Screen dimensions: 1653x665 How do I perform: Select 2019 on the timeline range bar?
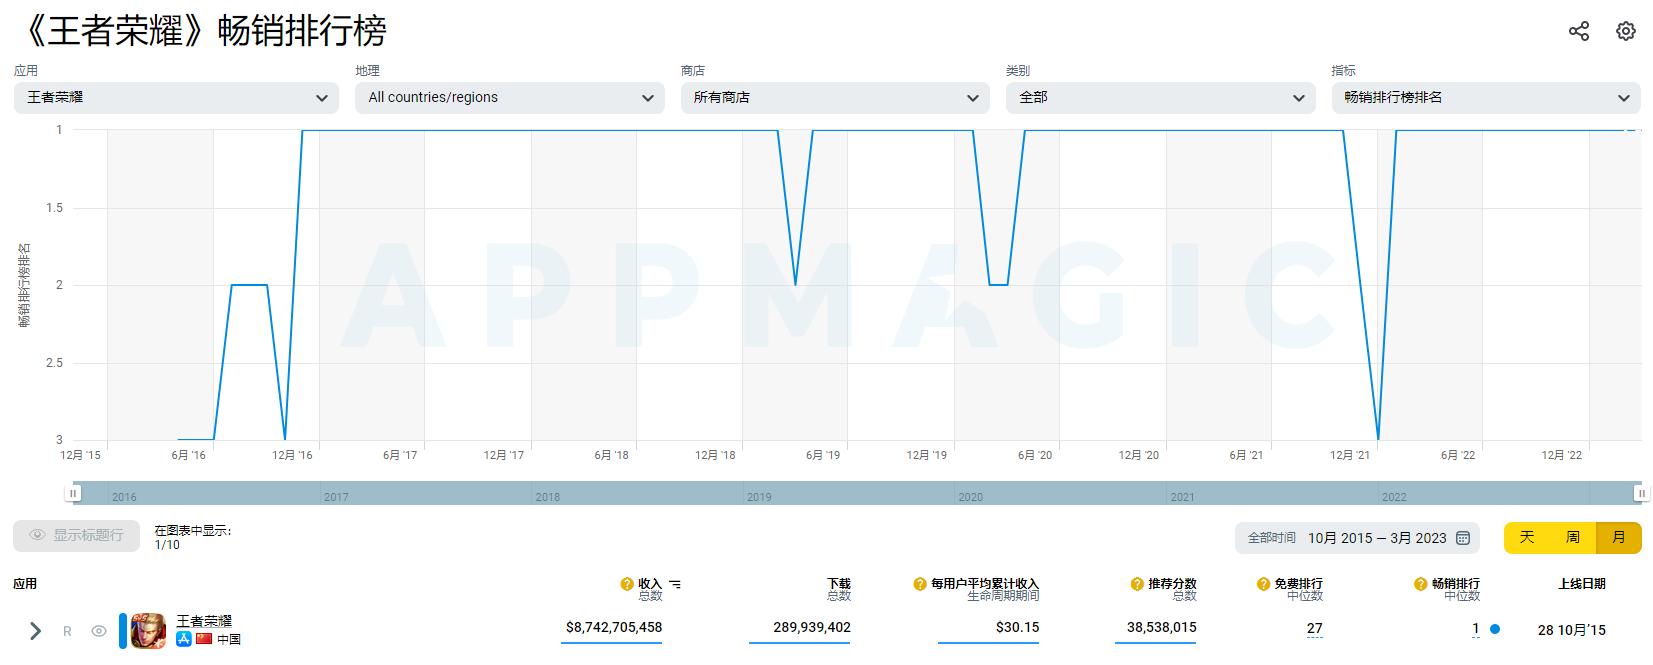(759, 497)
